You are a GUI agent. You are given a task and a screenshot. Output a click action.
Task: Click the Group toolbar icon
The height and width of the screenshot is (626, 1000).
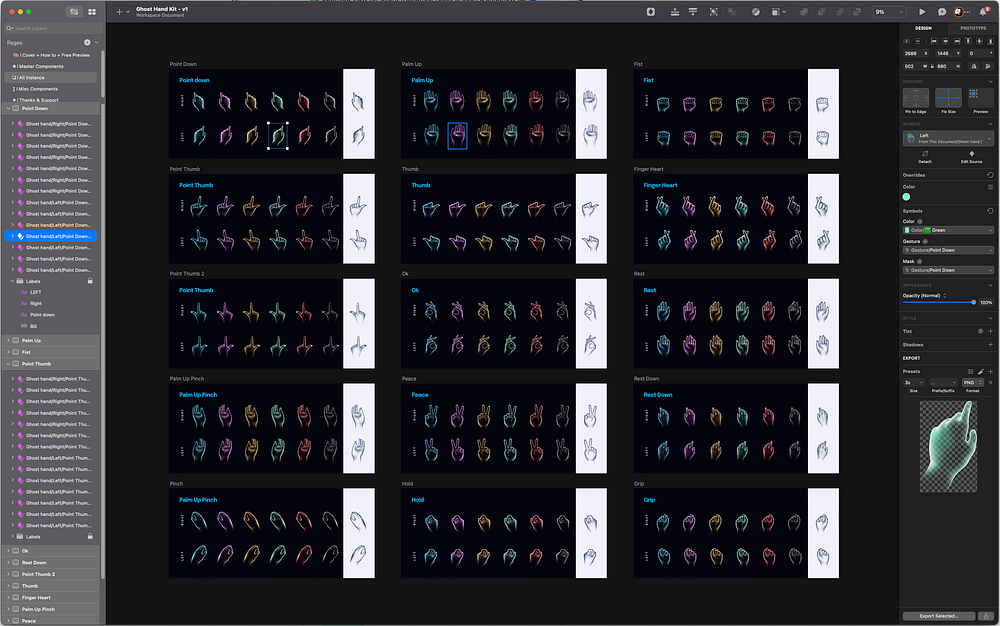(x=714, y=11)
